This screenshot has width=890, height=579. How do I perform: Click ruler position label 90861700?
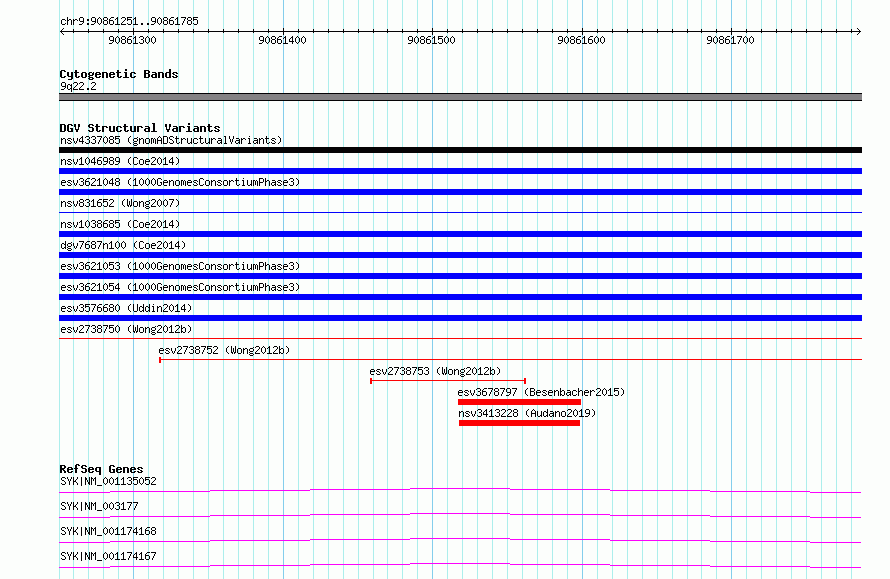(x=731, y=40)
